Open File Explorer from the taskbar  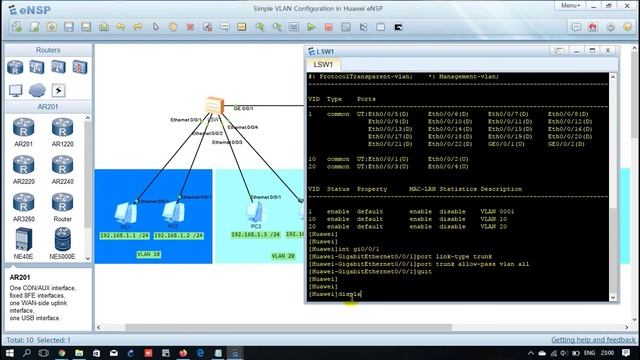[79, 353]
